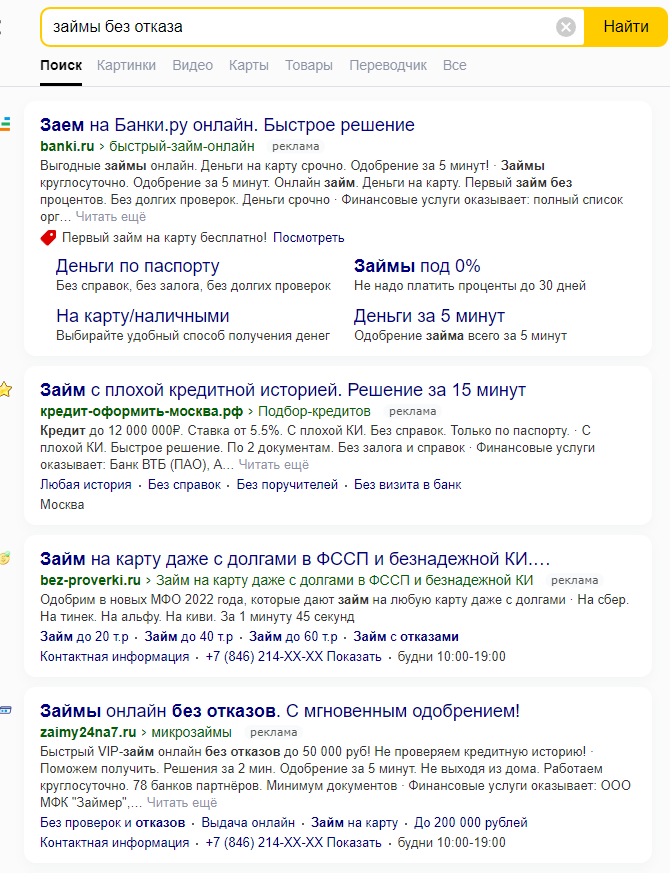Open the Видео tab
This screenshot has width=670, height=873.
click(x=193, y=65)
